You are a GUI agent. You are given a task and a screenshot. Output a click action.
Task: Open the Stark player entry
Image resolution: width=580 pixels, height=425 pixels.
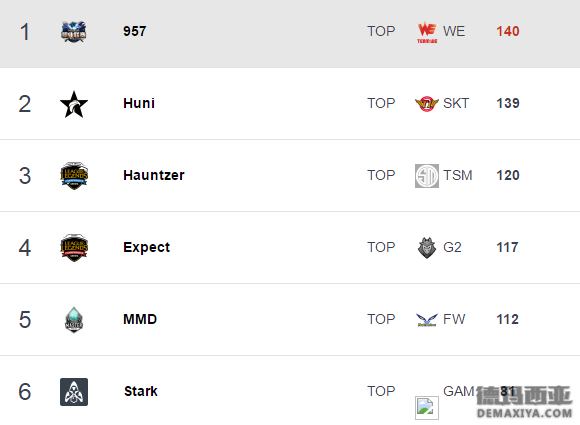click(141, 391)
